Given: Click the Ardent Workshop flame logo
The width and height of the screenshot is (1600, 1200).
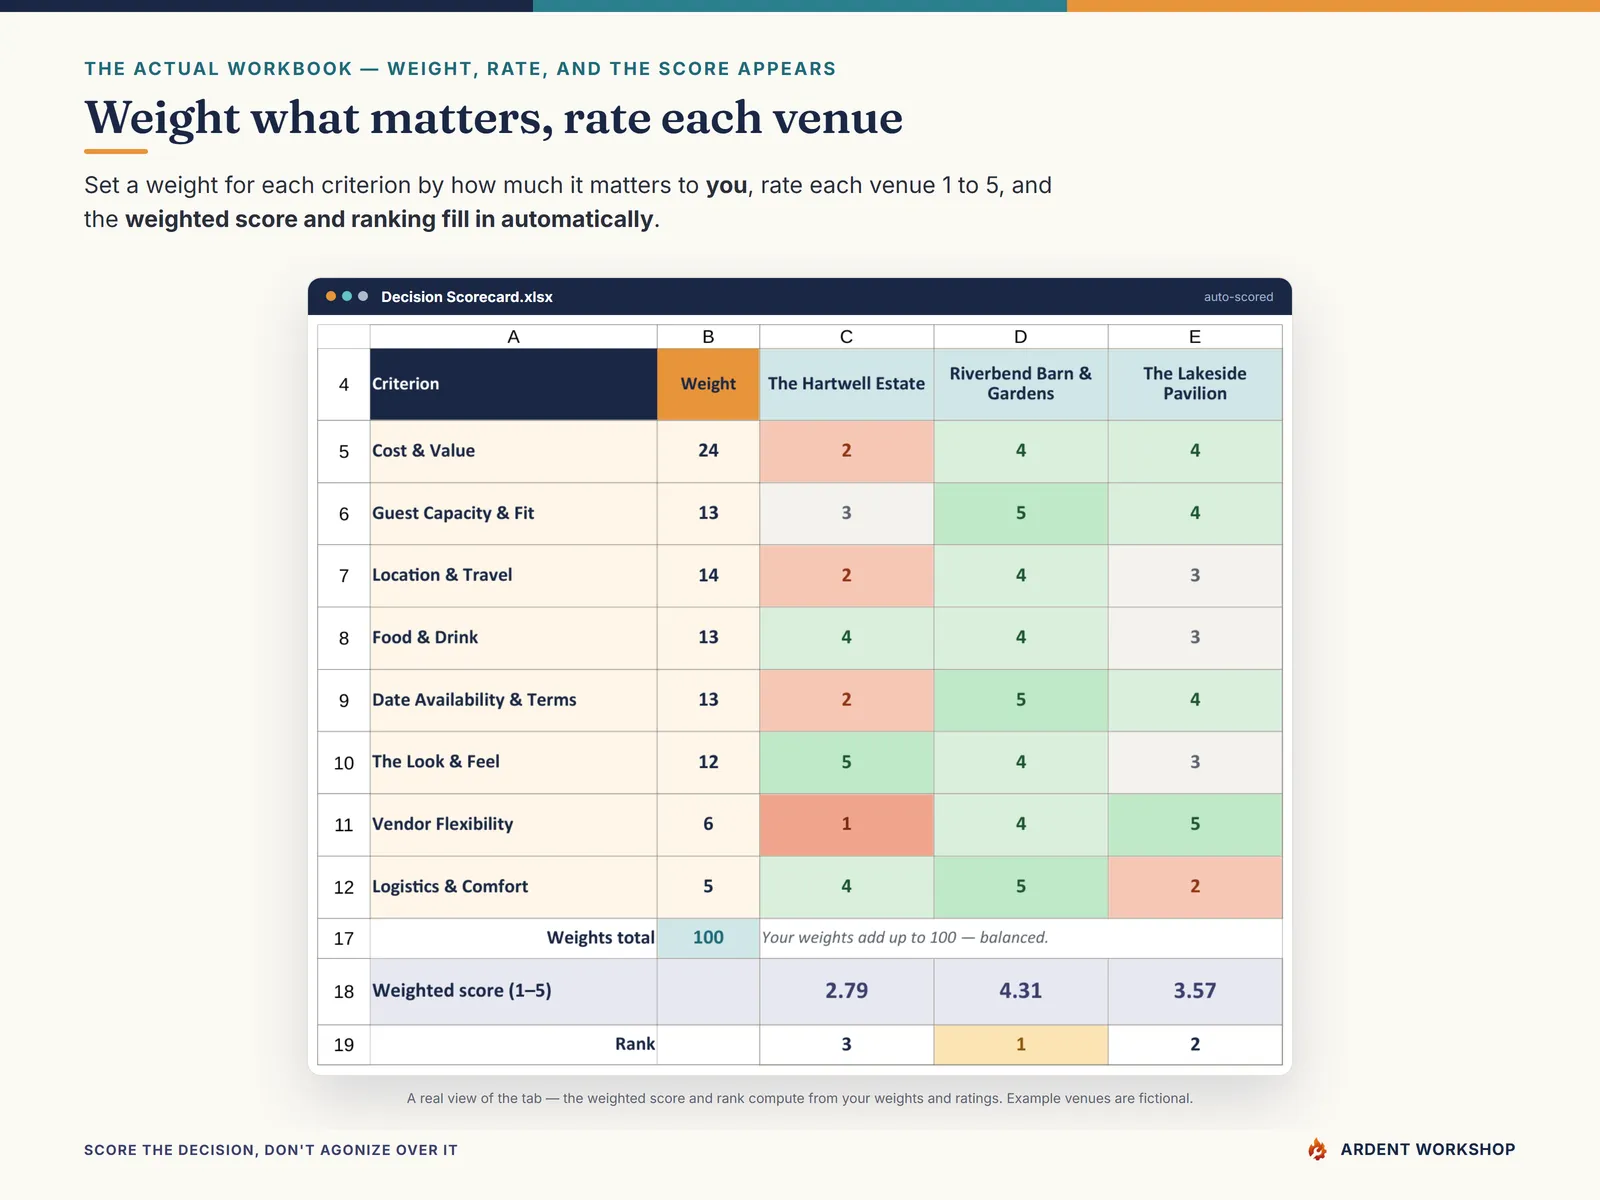Looking at the screenshot, I should pyautogui.click(x=1317, y=1149).
